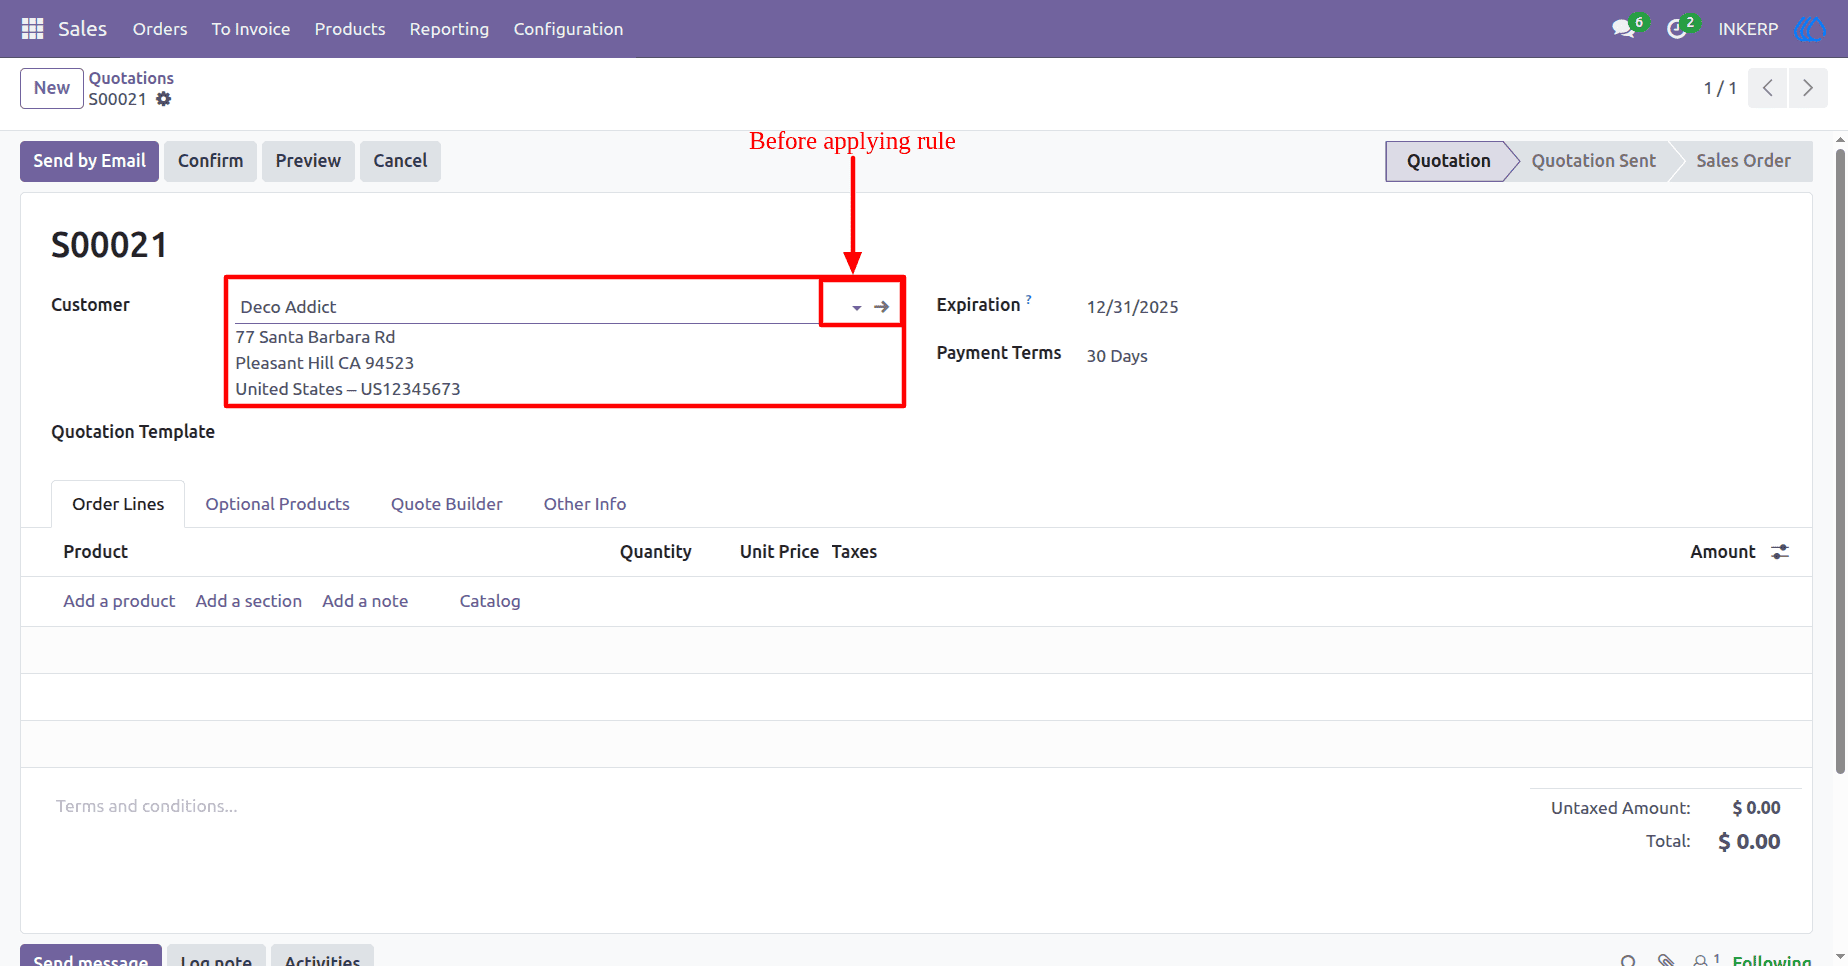Expand the Customer dropdown arrow
The height and width of the screenshot is (966, 1848).
(857, 308)
